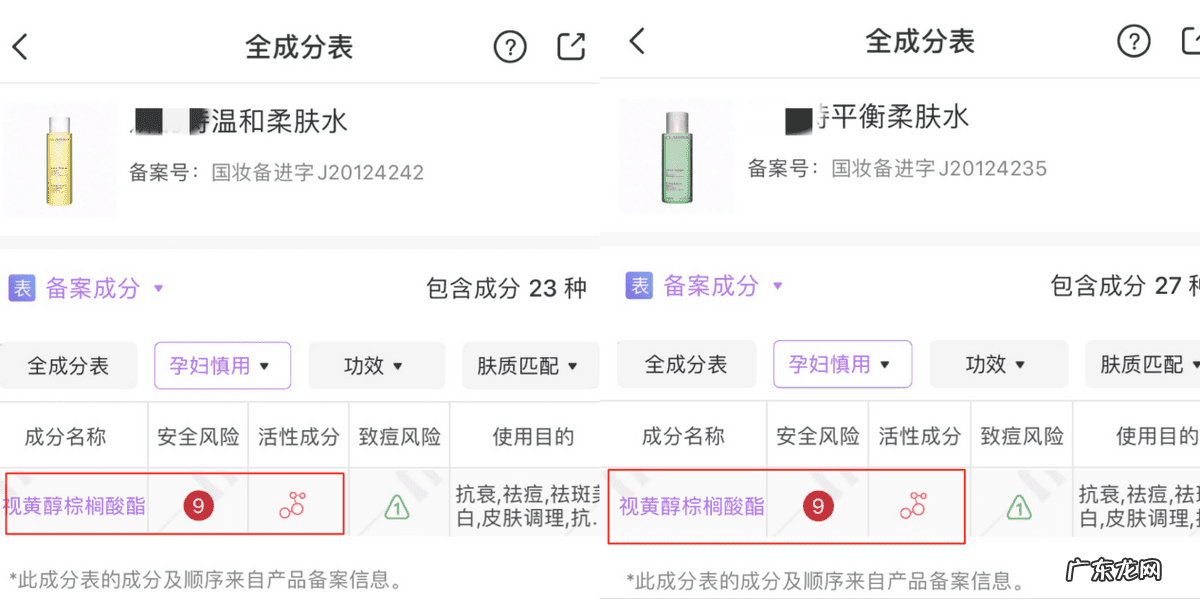Click the cherry-shaped active ingredient icon
The width and height of the screenshot is (1200, 599).
coord(297,505)
